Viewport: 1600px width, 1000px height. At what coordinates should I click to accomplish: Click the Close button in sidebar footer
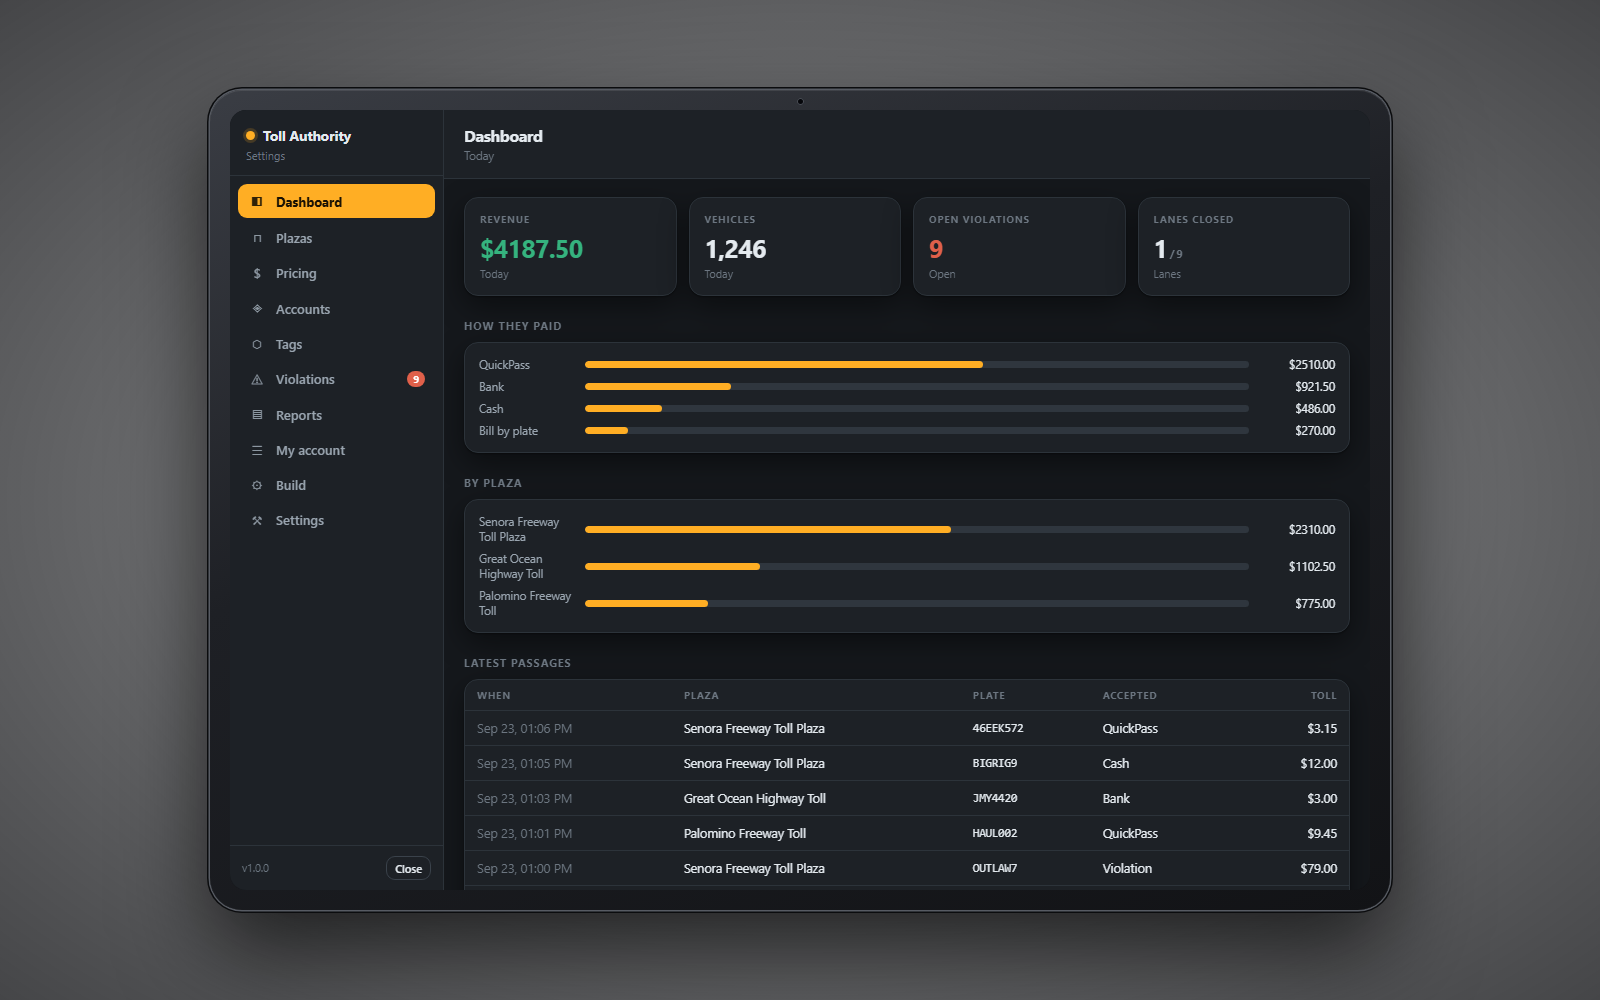coord(408,868)
